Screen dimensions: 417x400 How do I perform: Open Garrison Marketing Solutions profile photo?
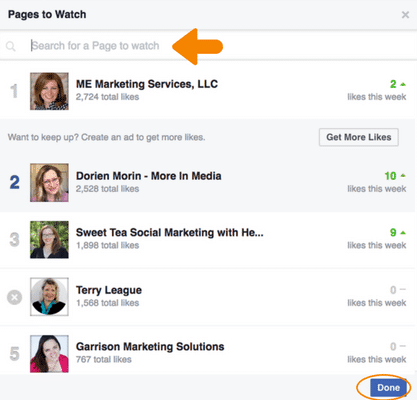click(x=49, y=354)
